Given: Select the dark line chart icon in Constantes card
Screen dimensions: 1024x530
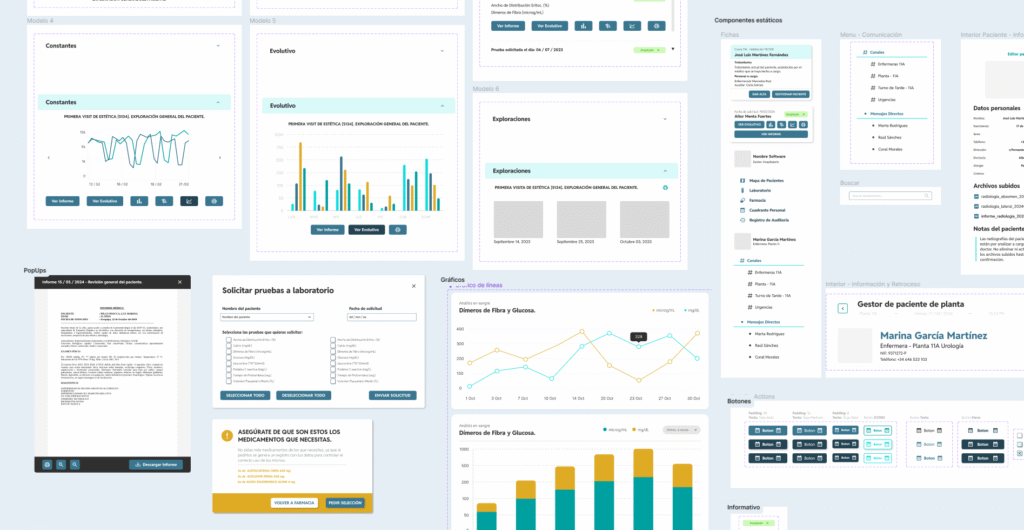Looking at the screenshot, I should pos(189,201).
